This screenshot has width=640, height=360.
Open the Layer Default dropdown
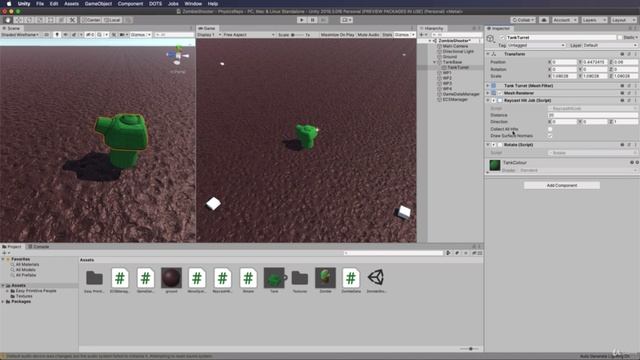click(609, 45)
